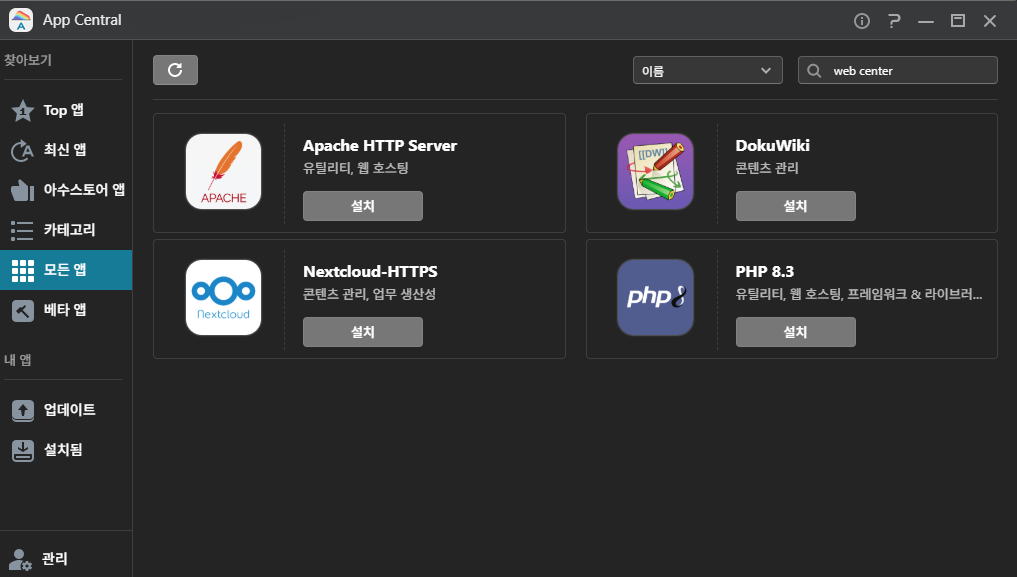Click the truncated category text under PHP 8.3
This screenshot has height=577, width=1017.
click(x=859, y=294)
